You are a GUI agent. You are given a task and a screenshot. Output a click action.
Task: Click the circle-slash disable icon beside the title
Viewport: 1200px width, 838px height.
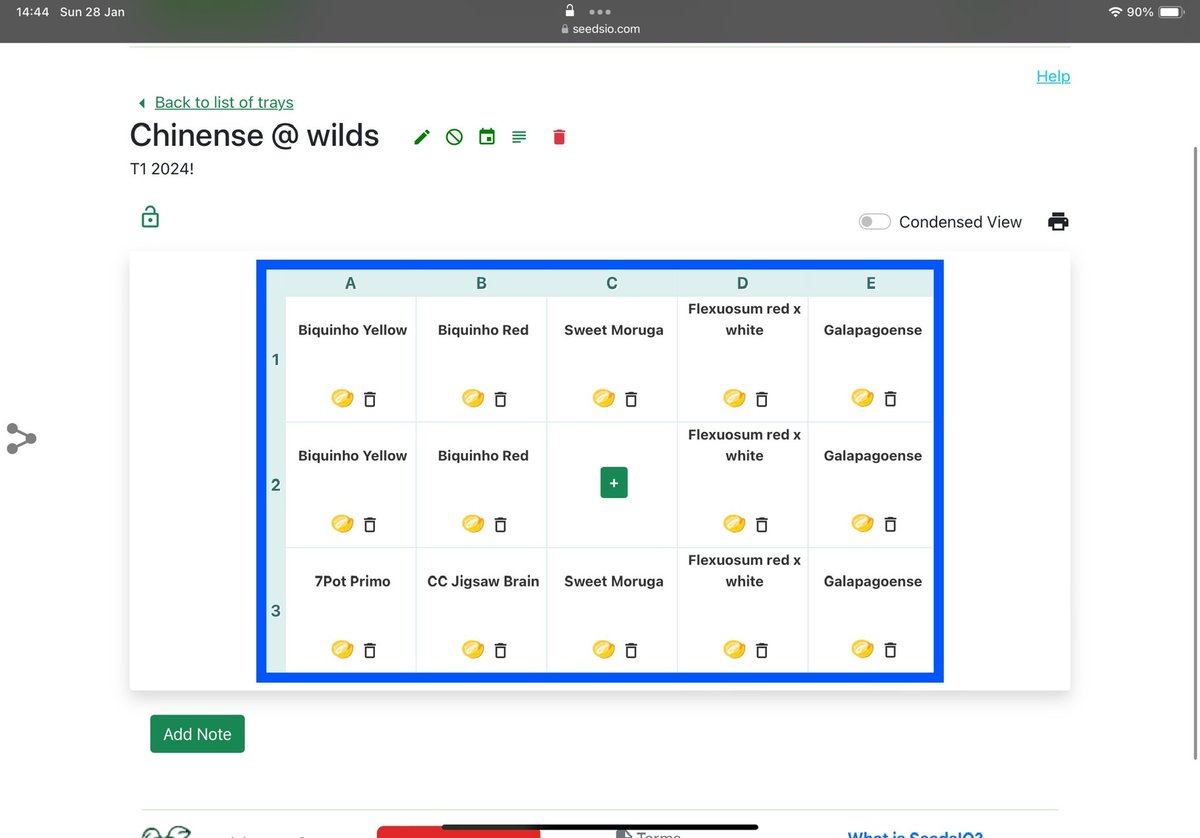[x=454, y=137]
